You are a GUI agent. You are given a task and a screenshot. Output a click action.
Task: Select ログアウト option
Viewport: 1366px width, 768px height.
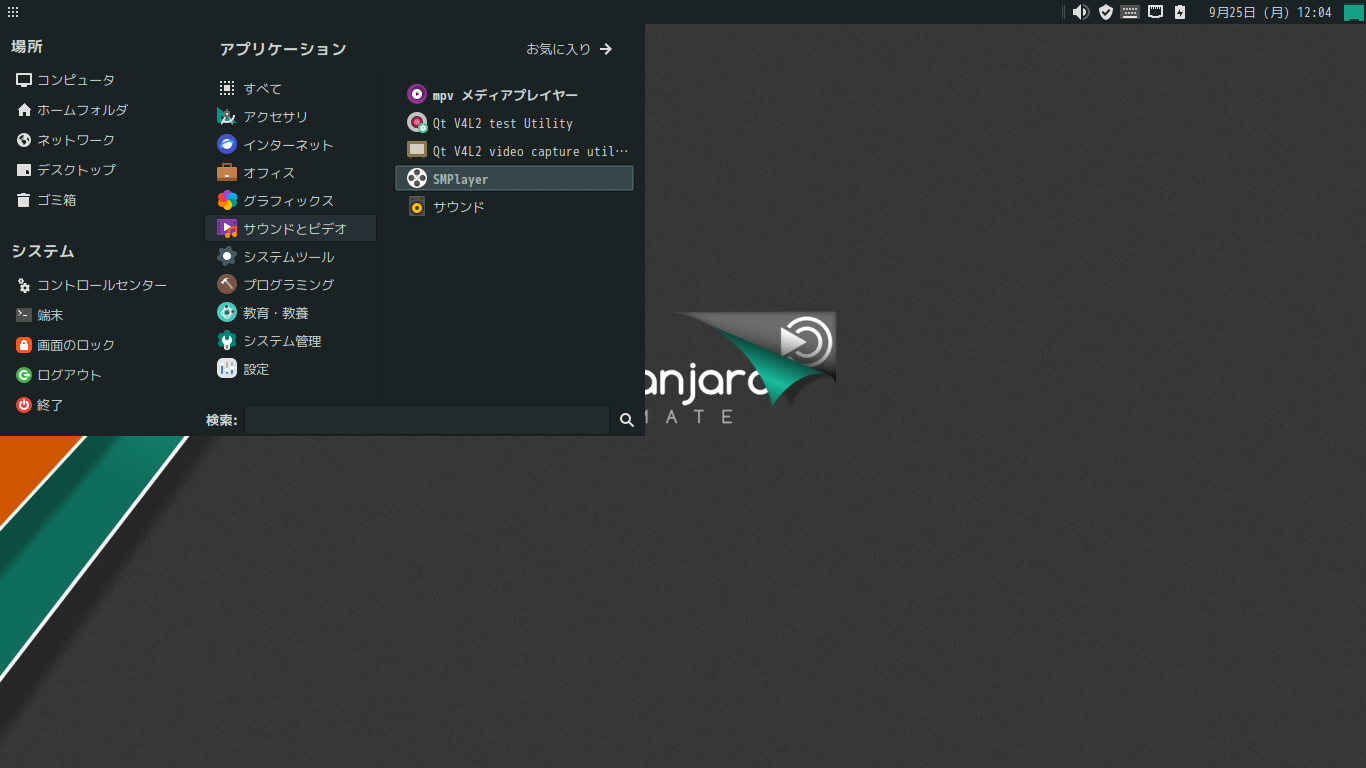tap(59, 375)
